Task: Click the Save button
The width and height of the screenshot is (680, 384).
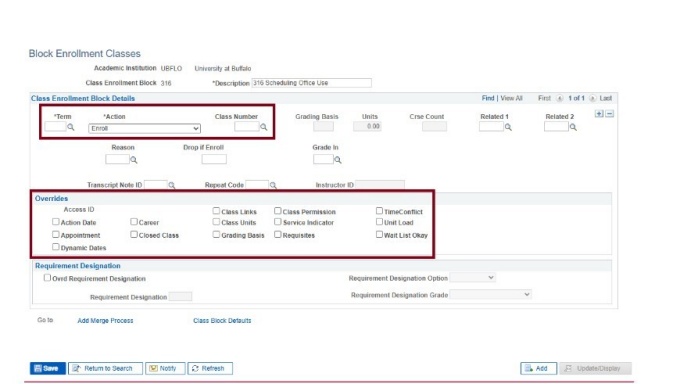Action: point(48,368)
